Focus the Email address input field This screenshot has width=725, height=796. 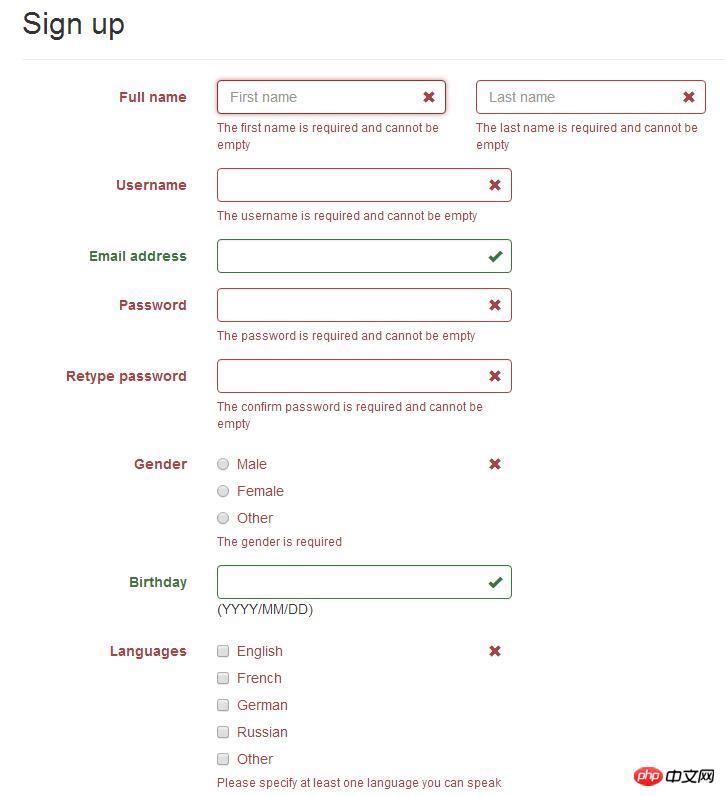(x=348, y=256)
